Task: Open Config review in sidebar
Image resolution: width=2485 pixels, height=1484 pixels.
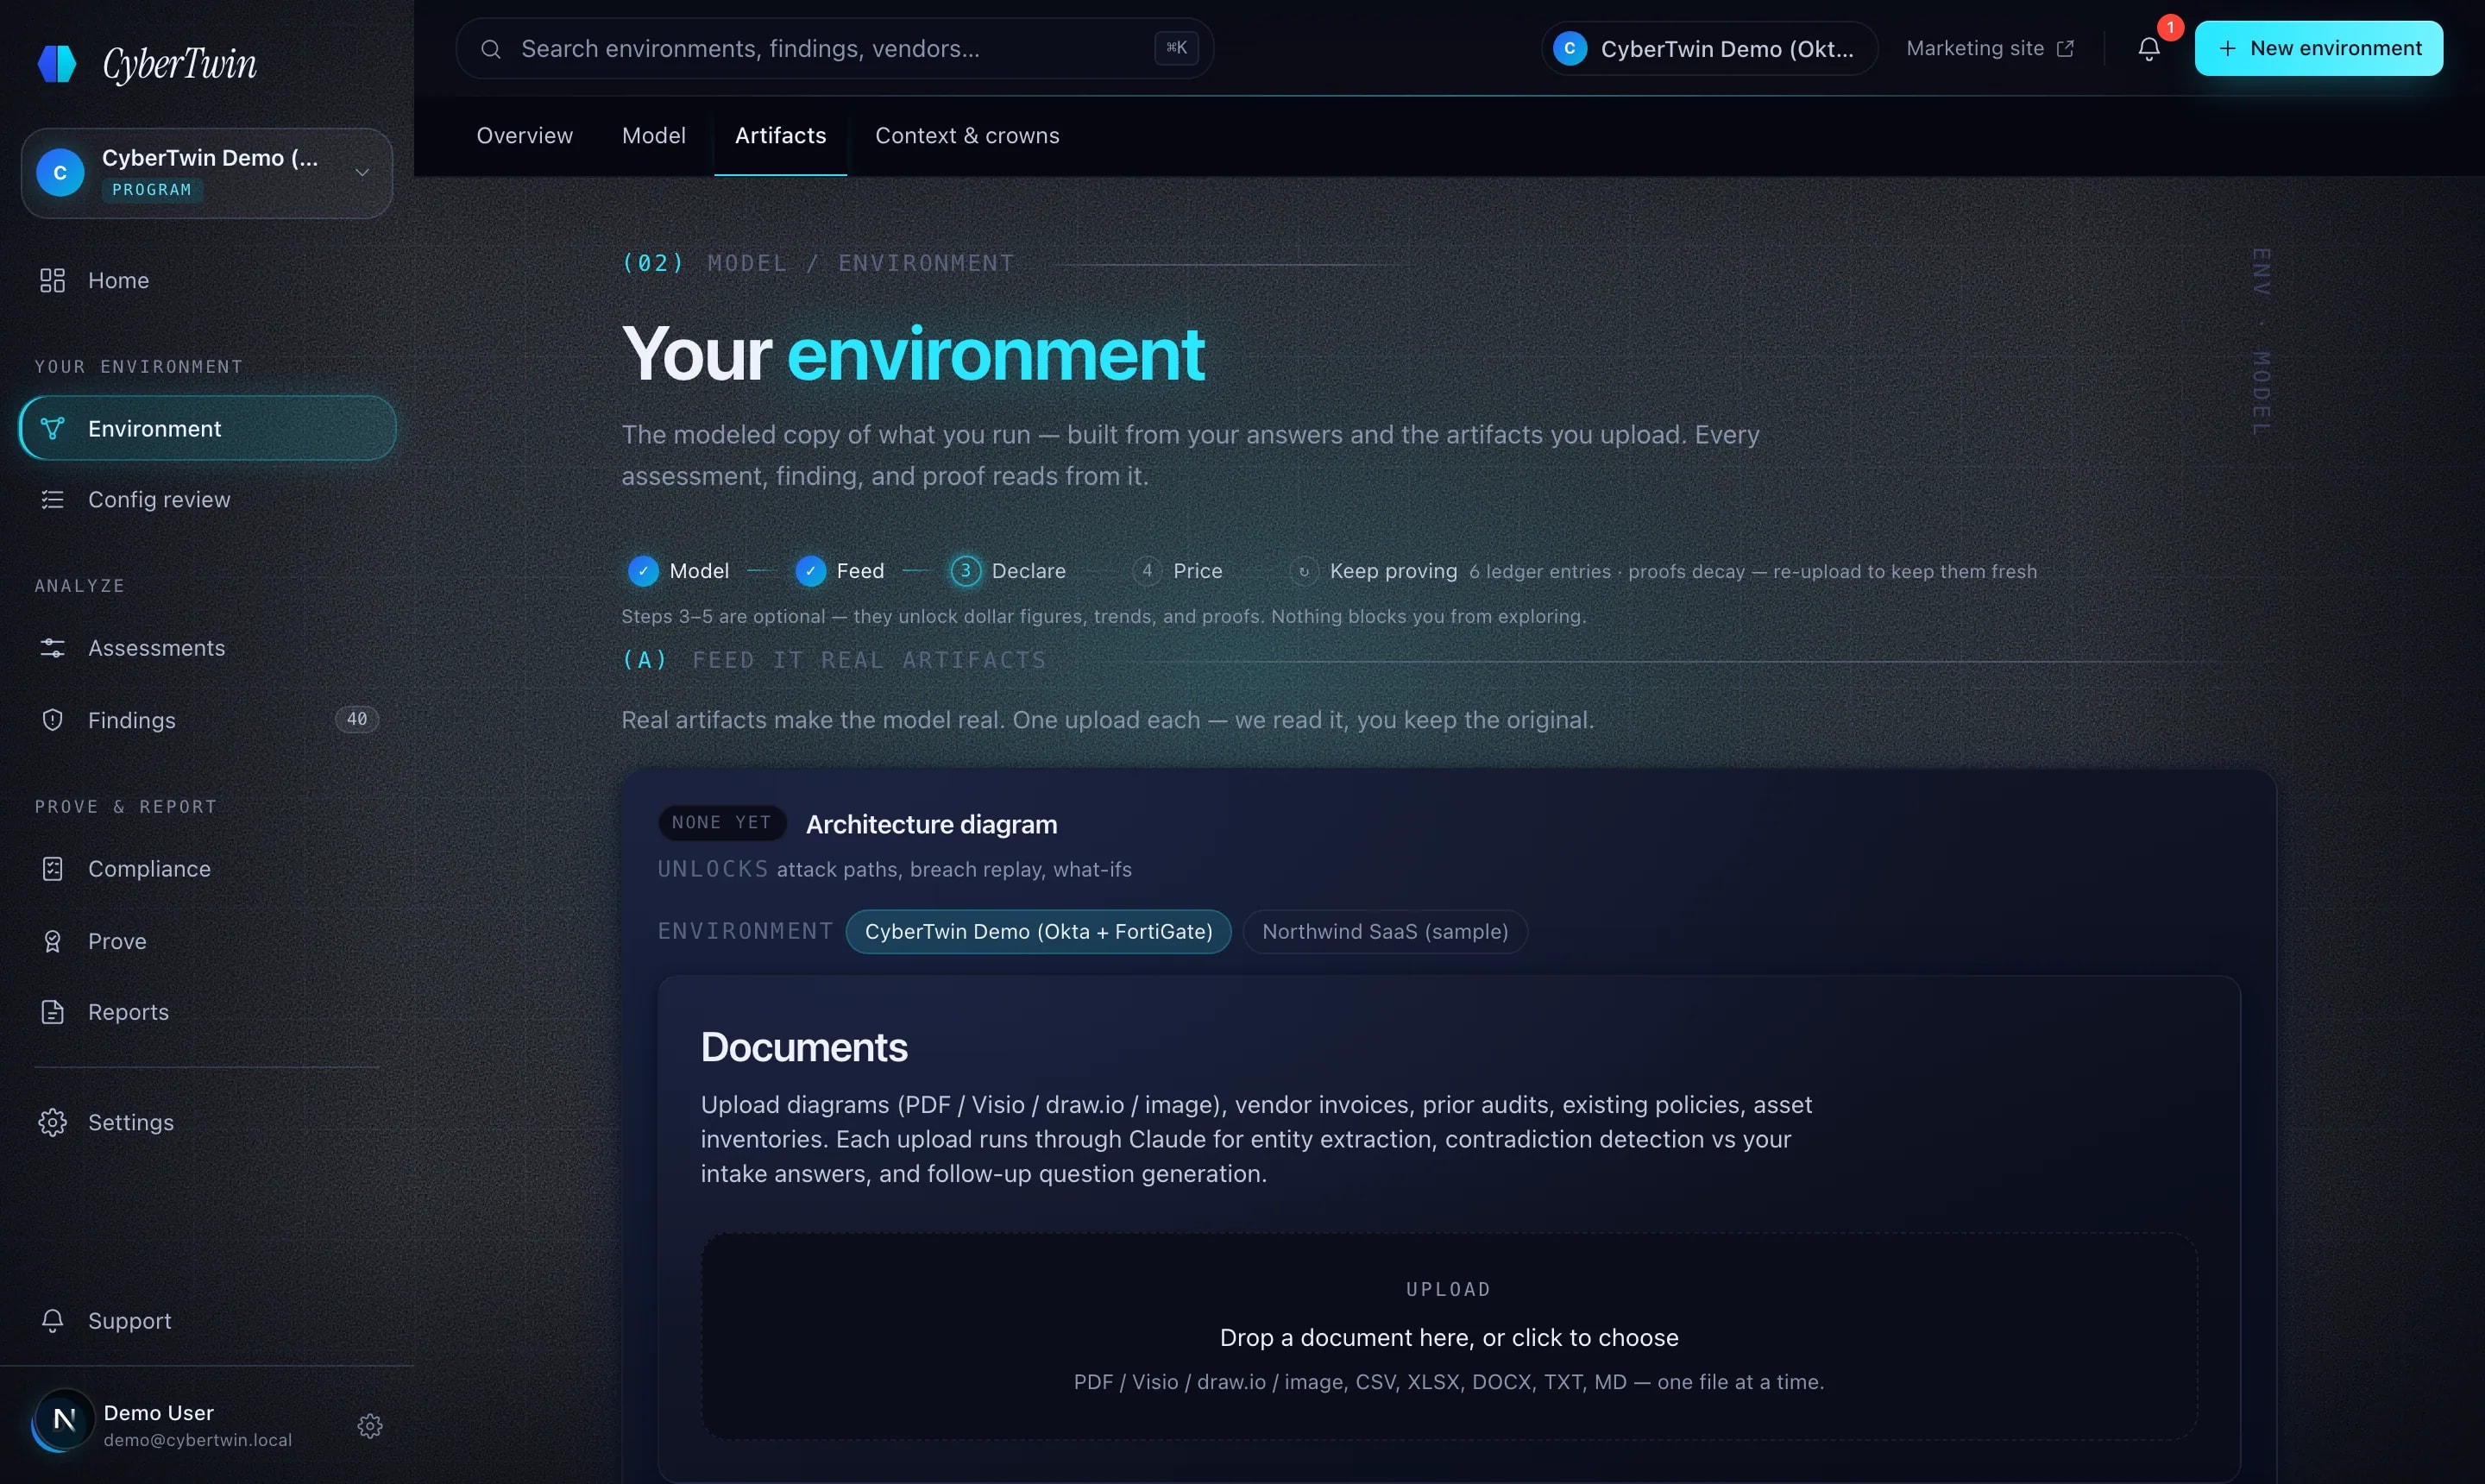Action: [207, 499]
